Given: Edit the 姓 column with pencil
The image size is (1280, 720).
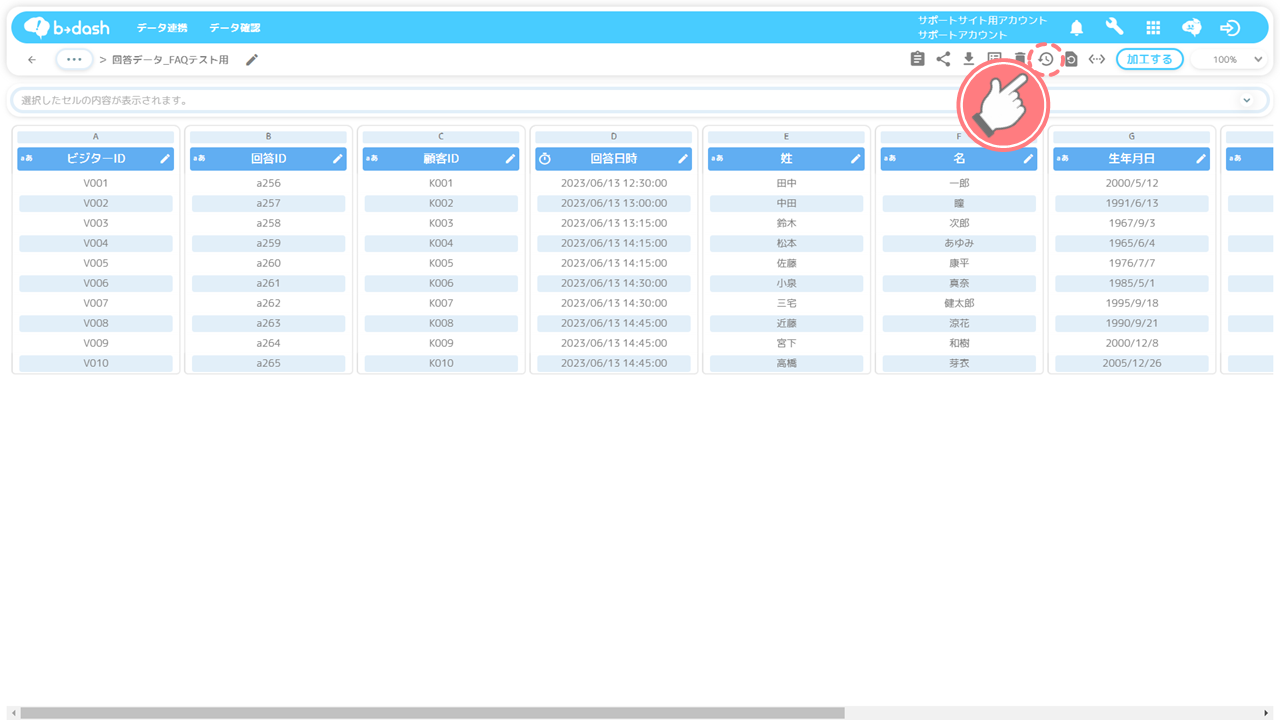Looking at the screenshot, I should point(856,158).
